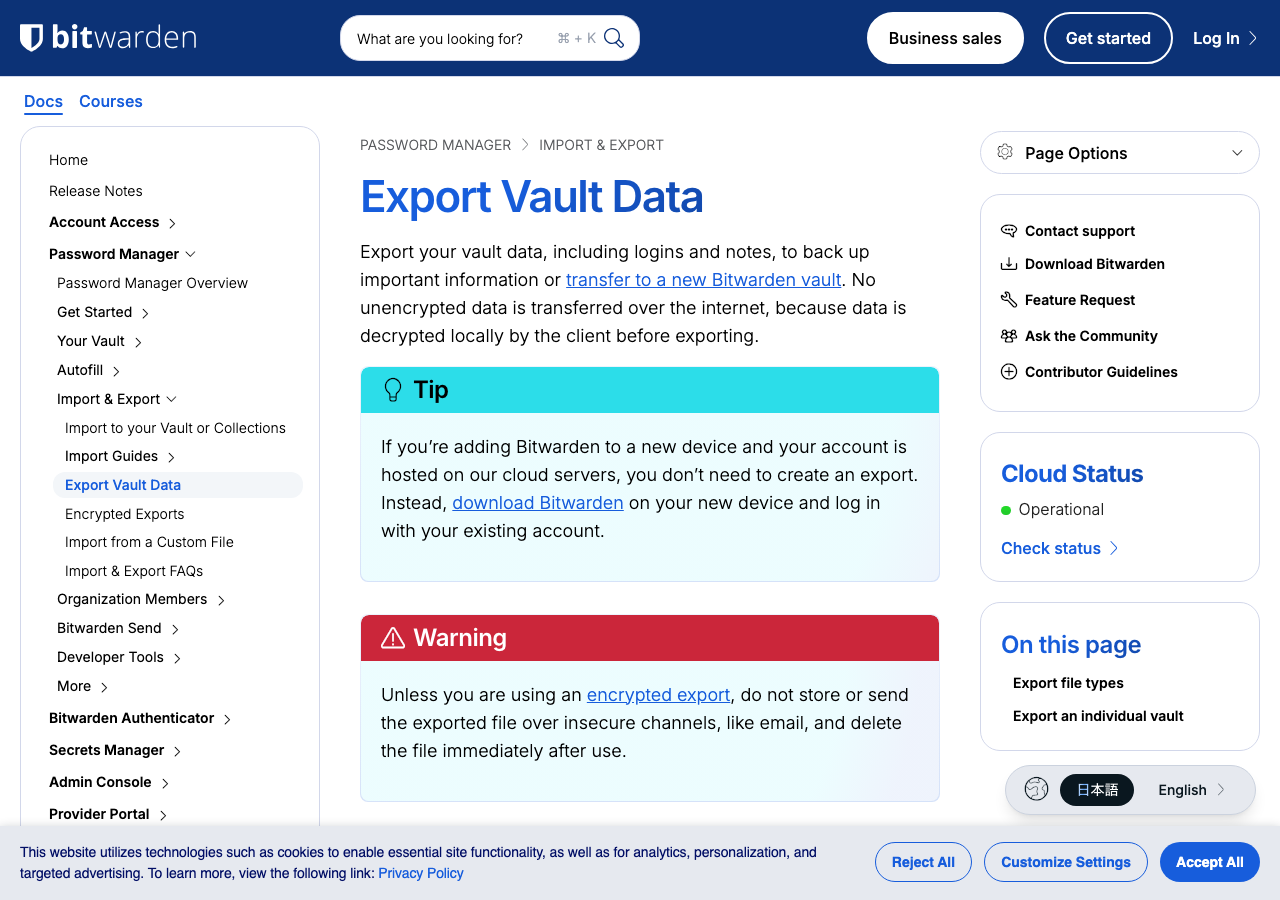Open 'transfer to a new Bitwarden vault' link
The height and width of the screenshot is (900, 1280).
[704, 280]
